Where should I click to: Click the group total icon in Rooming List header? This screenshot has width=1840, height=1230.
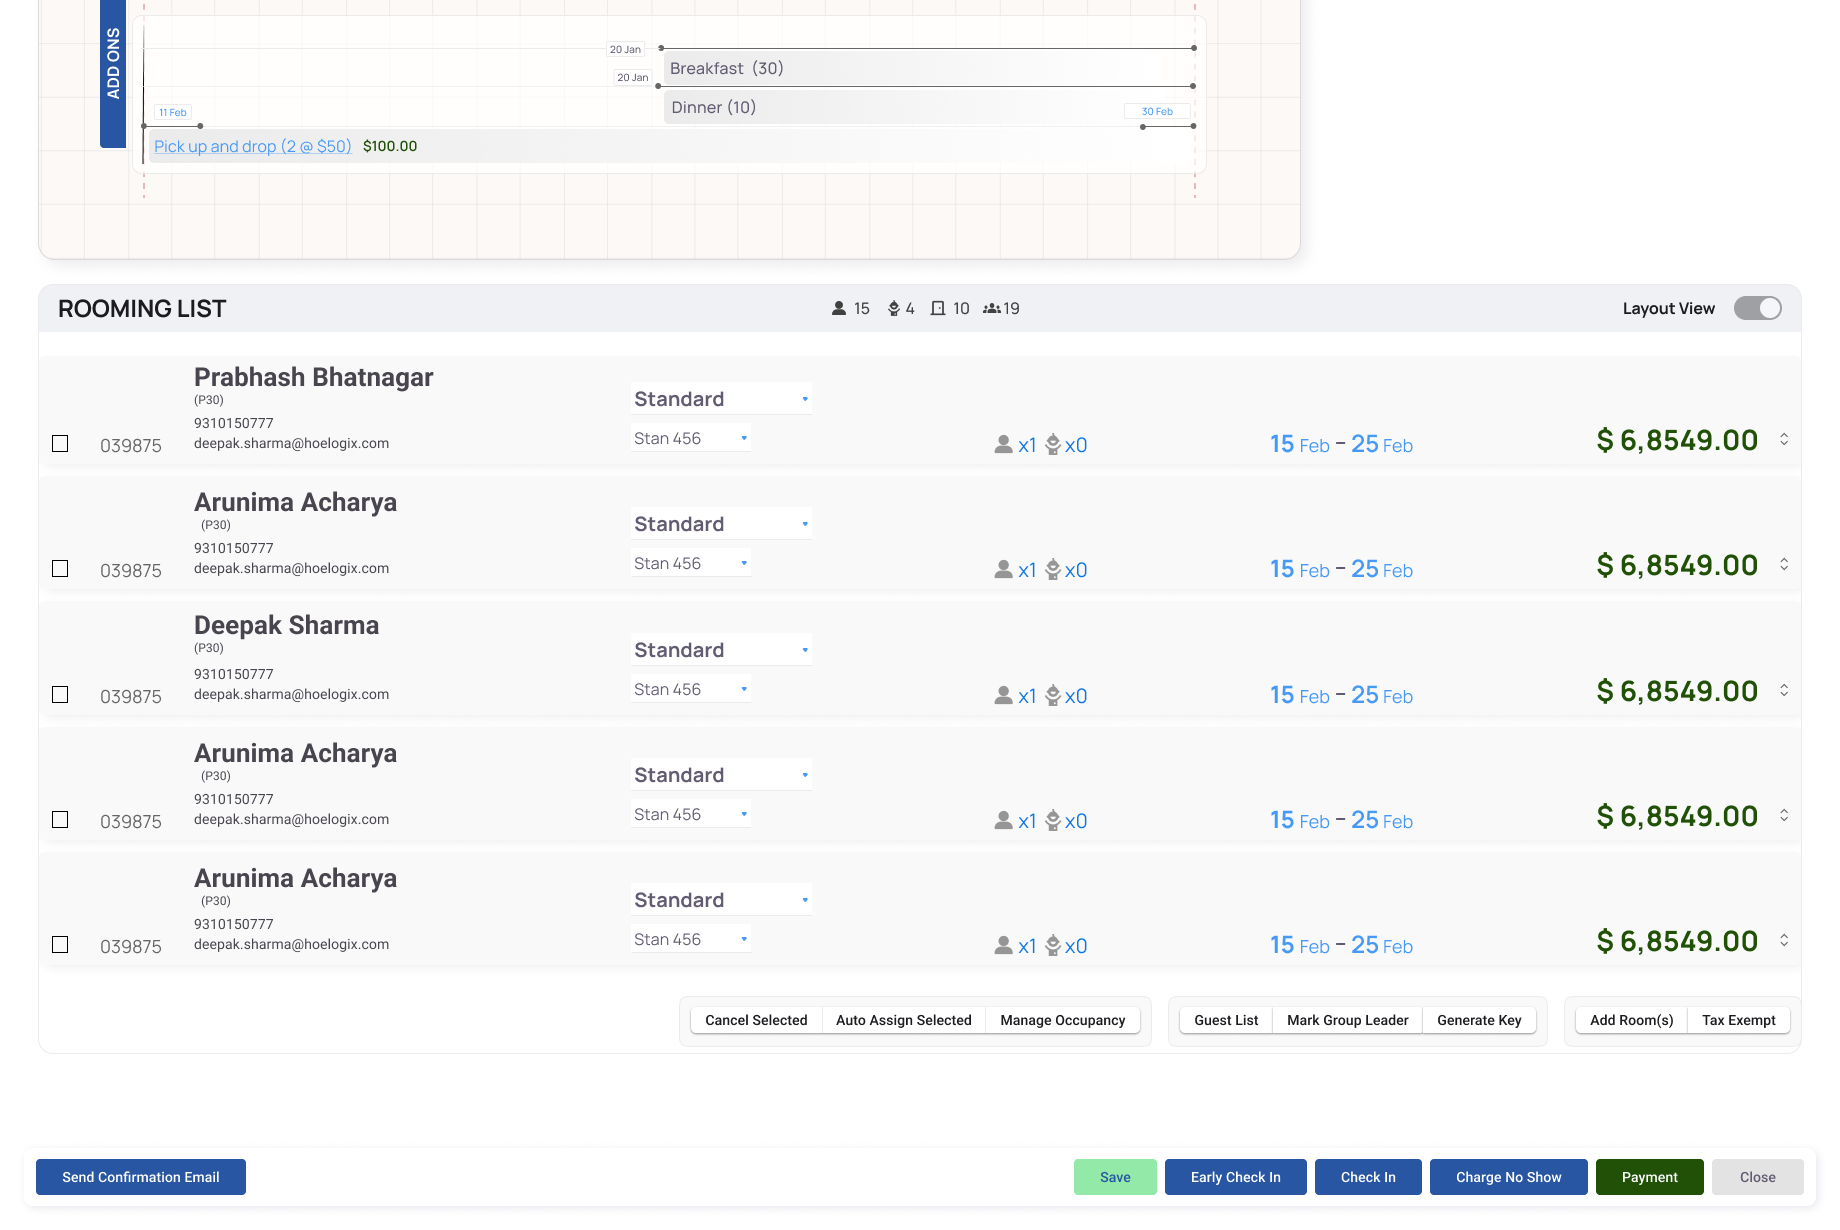[992, 309]
